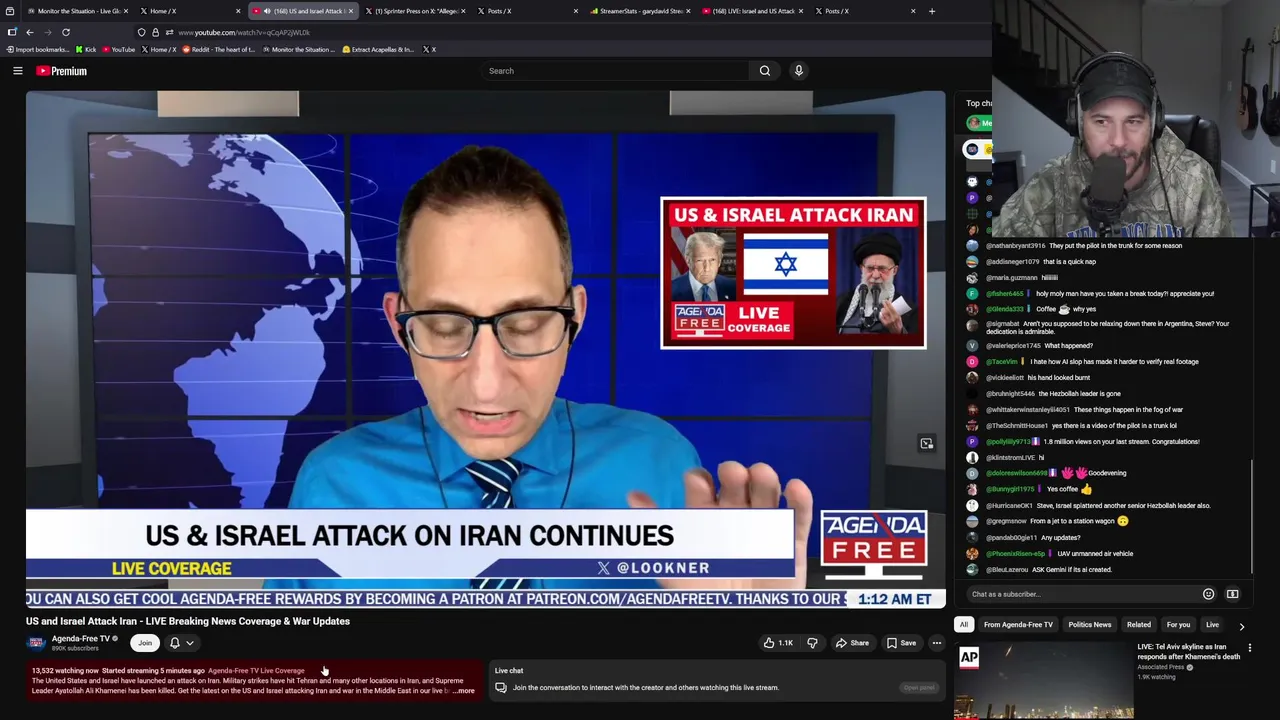The width and height of the screenshot is (1280, 720).
Task: Open the emoji picker in chat
Action: point(1208,594)
